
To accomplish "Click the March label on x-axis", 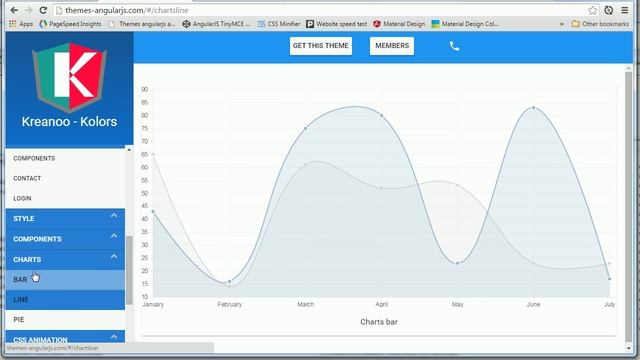I will pyautogui.click(x=305, y=304).
